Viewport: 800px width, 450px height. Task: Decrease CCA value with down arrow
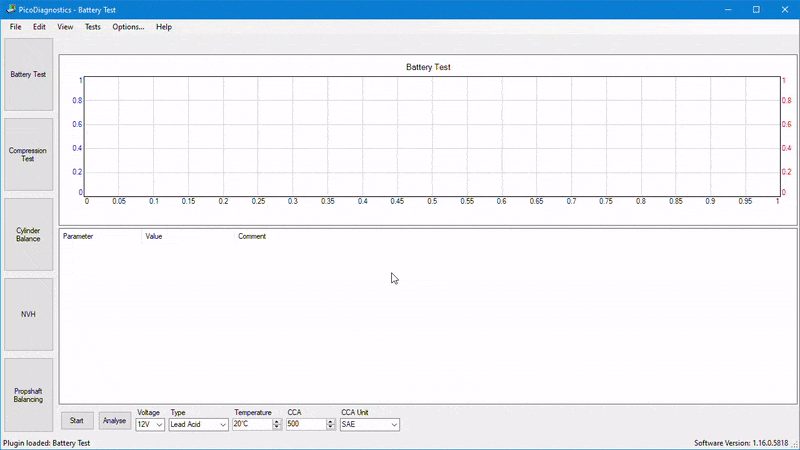[331, 427]
